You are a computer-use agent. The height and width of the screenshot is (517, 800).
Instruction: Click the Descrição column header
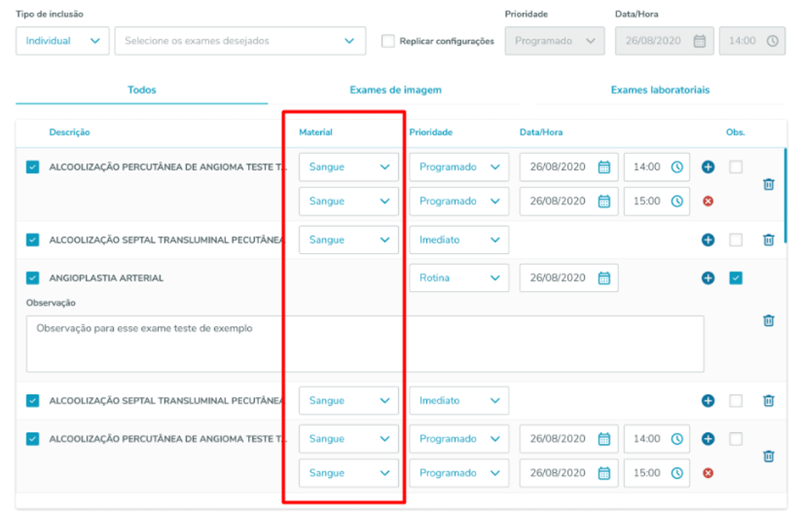(69, 132)
